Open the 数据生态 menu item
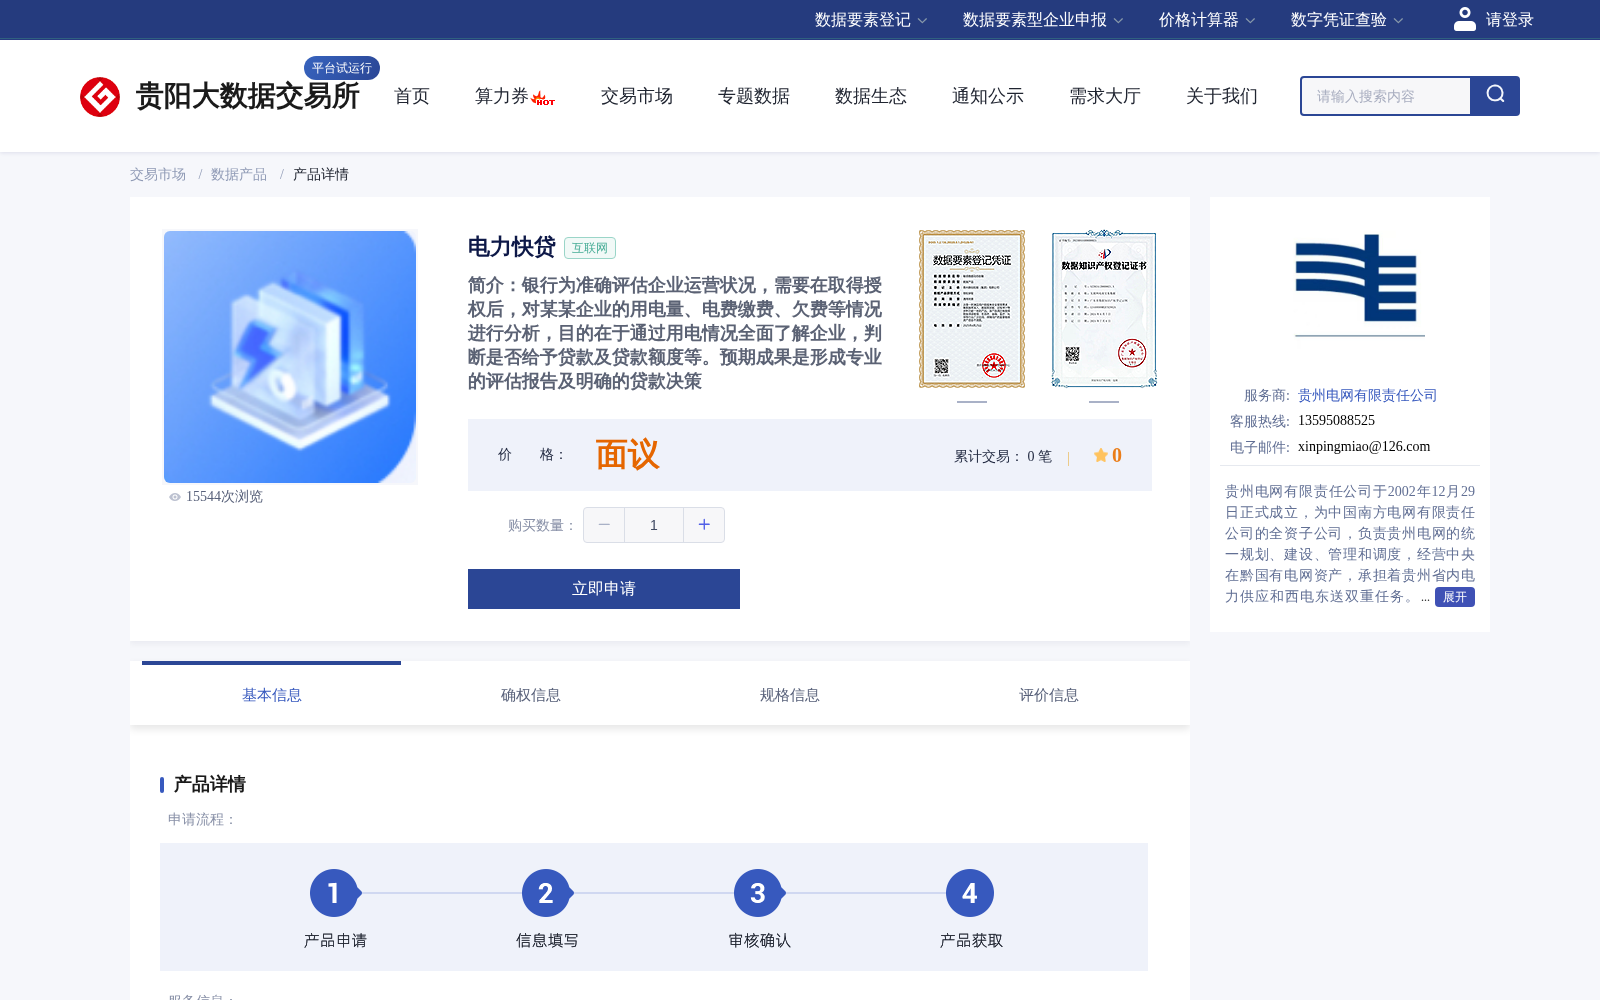Image resolution: width=1600 pixels, height=1000 pixels. pos(871,96)
